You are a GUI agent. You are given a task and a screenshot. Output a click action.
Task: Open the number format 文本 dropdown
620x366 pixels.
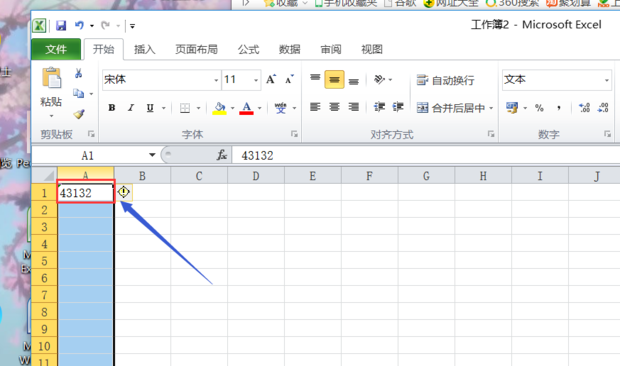coord(607,80)
